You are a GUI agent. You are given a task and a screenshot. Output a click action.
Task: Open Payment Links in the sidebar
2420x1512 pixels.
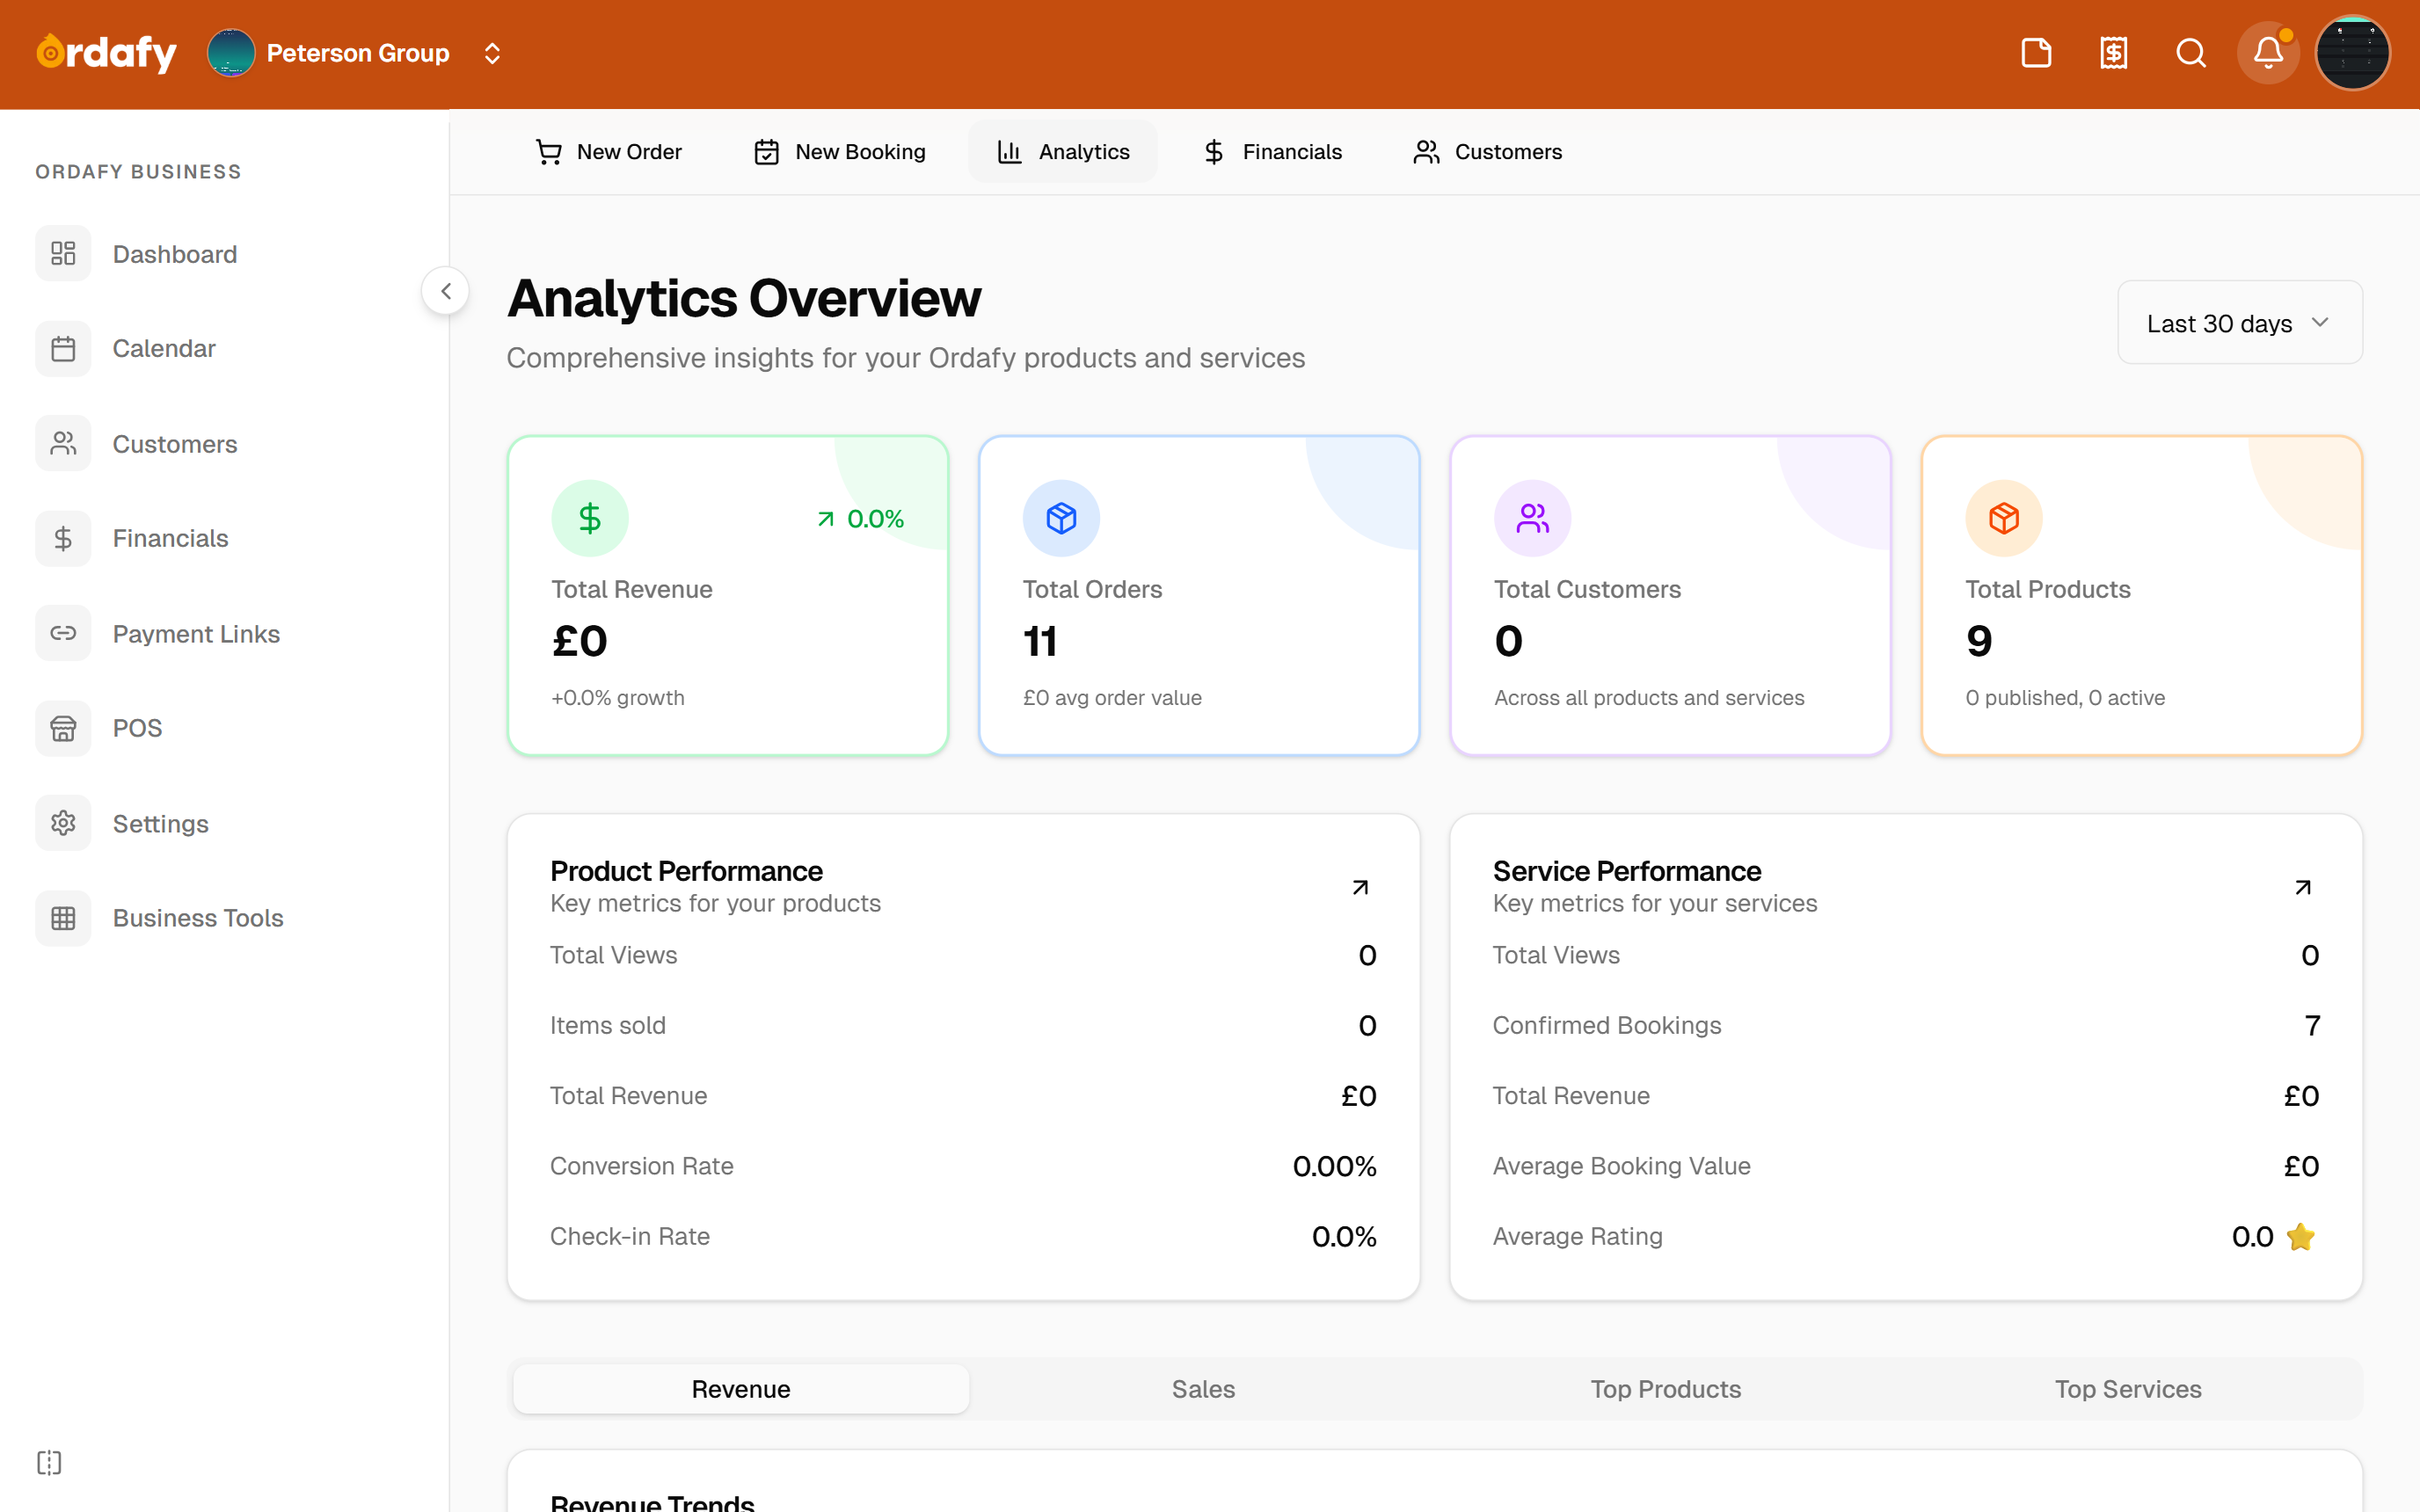pyautogui.click(x=225, y=633)
